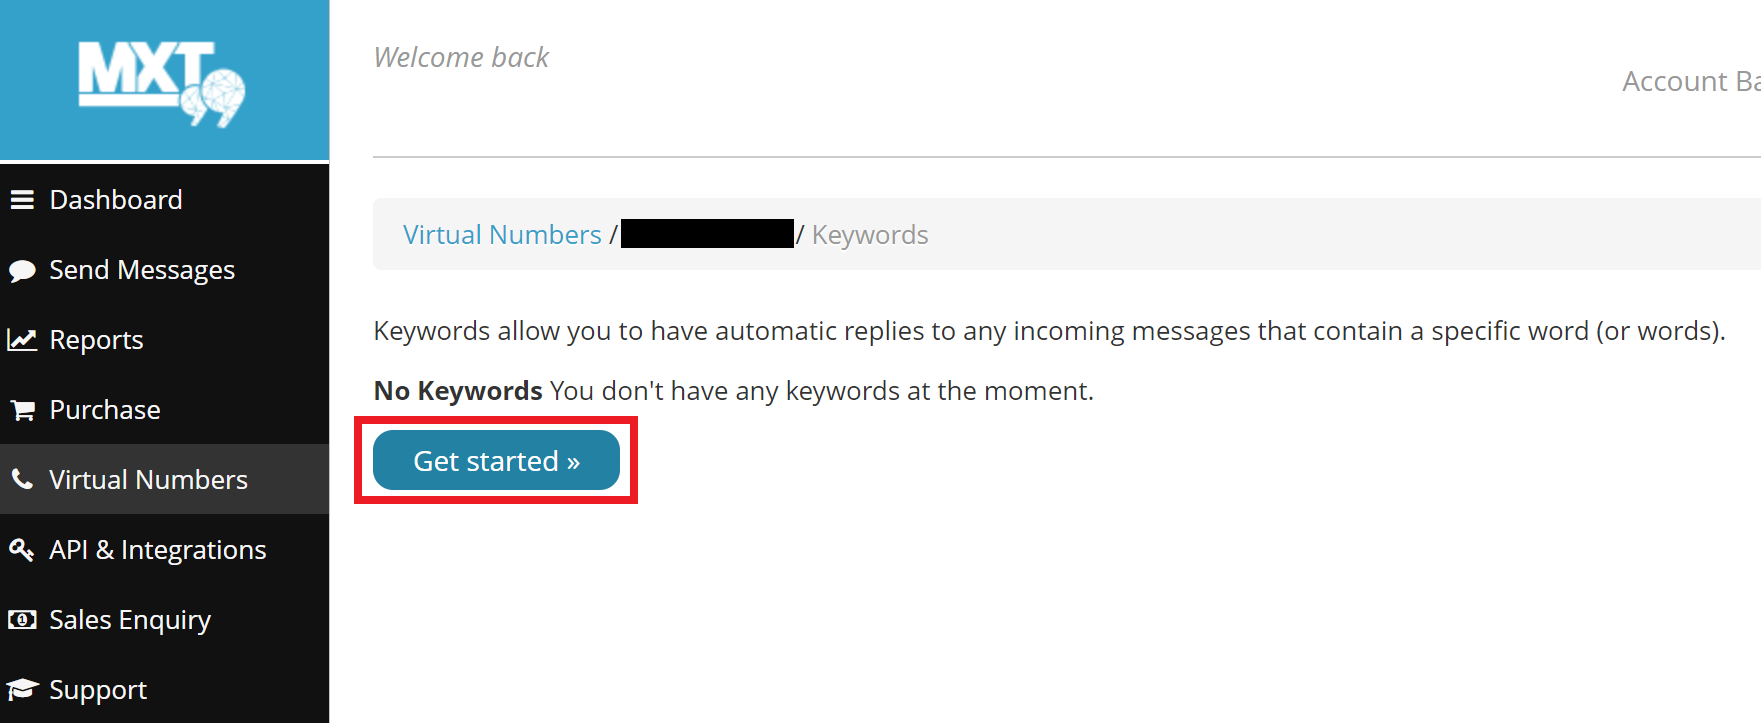
Task: Click the Send Messages chat bubble icon
Action: [x=23, y=269]
